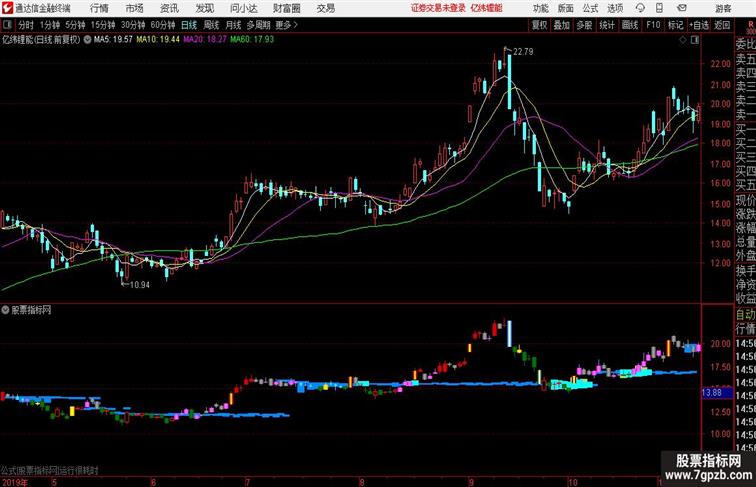Click the 22.79 high price marker
Viewport: 756px width, 487px height.
523,52
